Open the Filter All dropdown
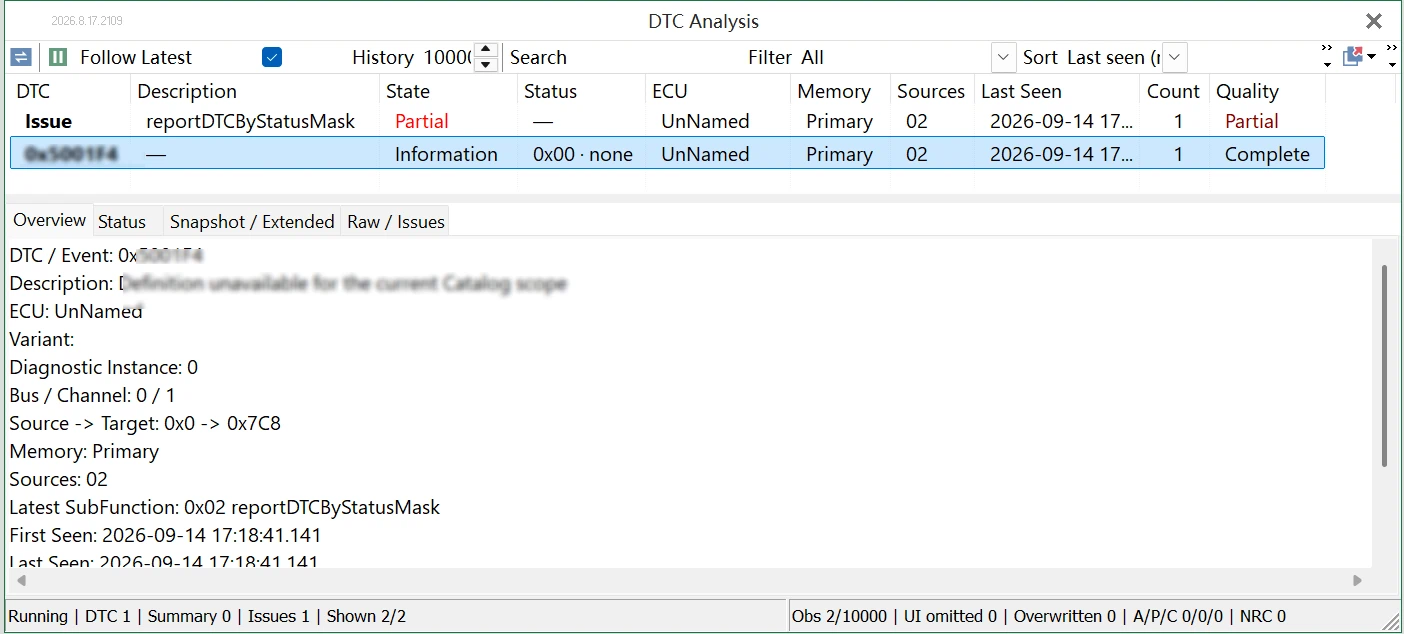 [1004, 57]
